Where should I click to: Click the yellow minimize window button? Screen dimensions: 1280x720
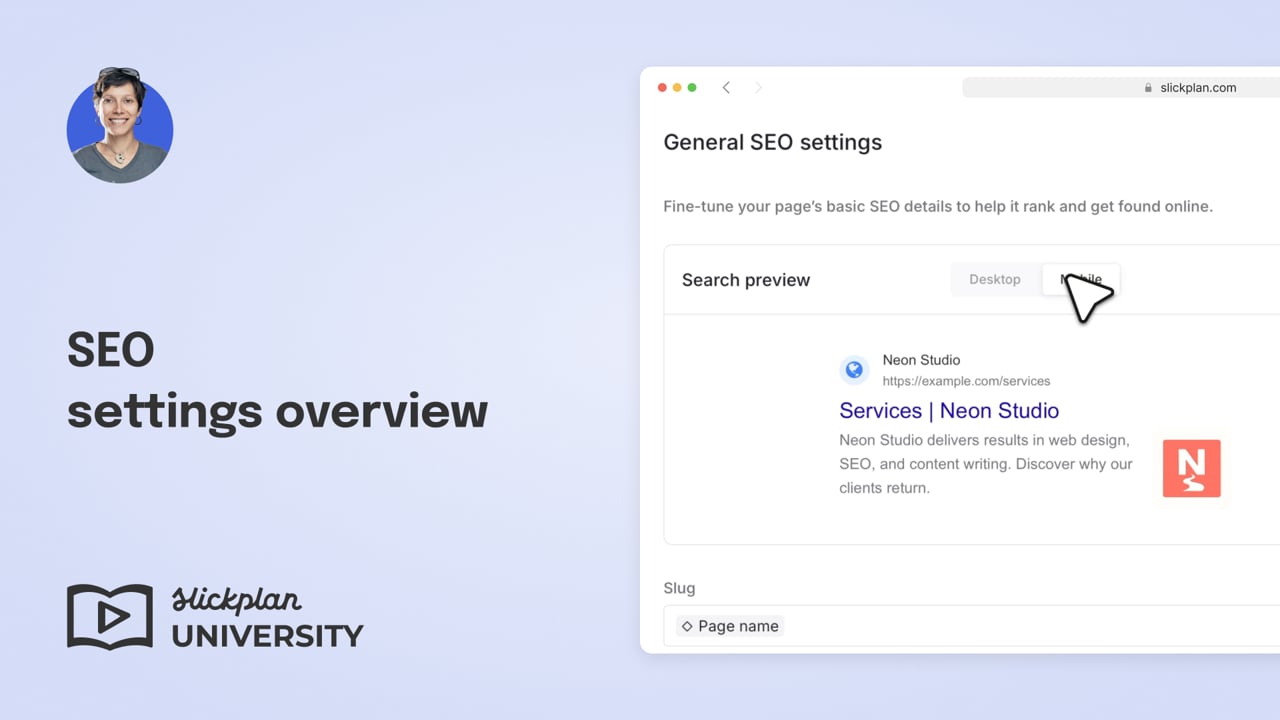pyautogui.click(x=677, y=88)
